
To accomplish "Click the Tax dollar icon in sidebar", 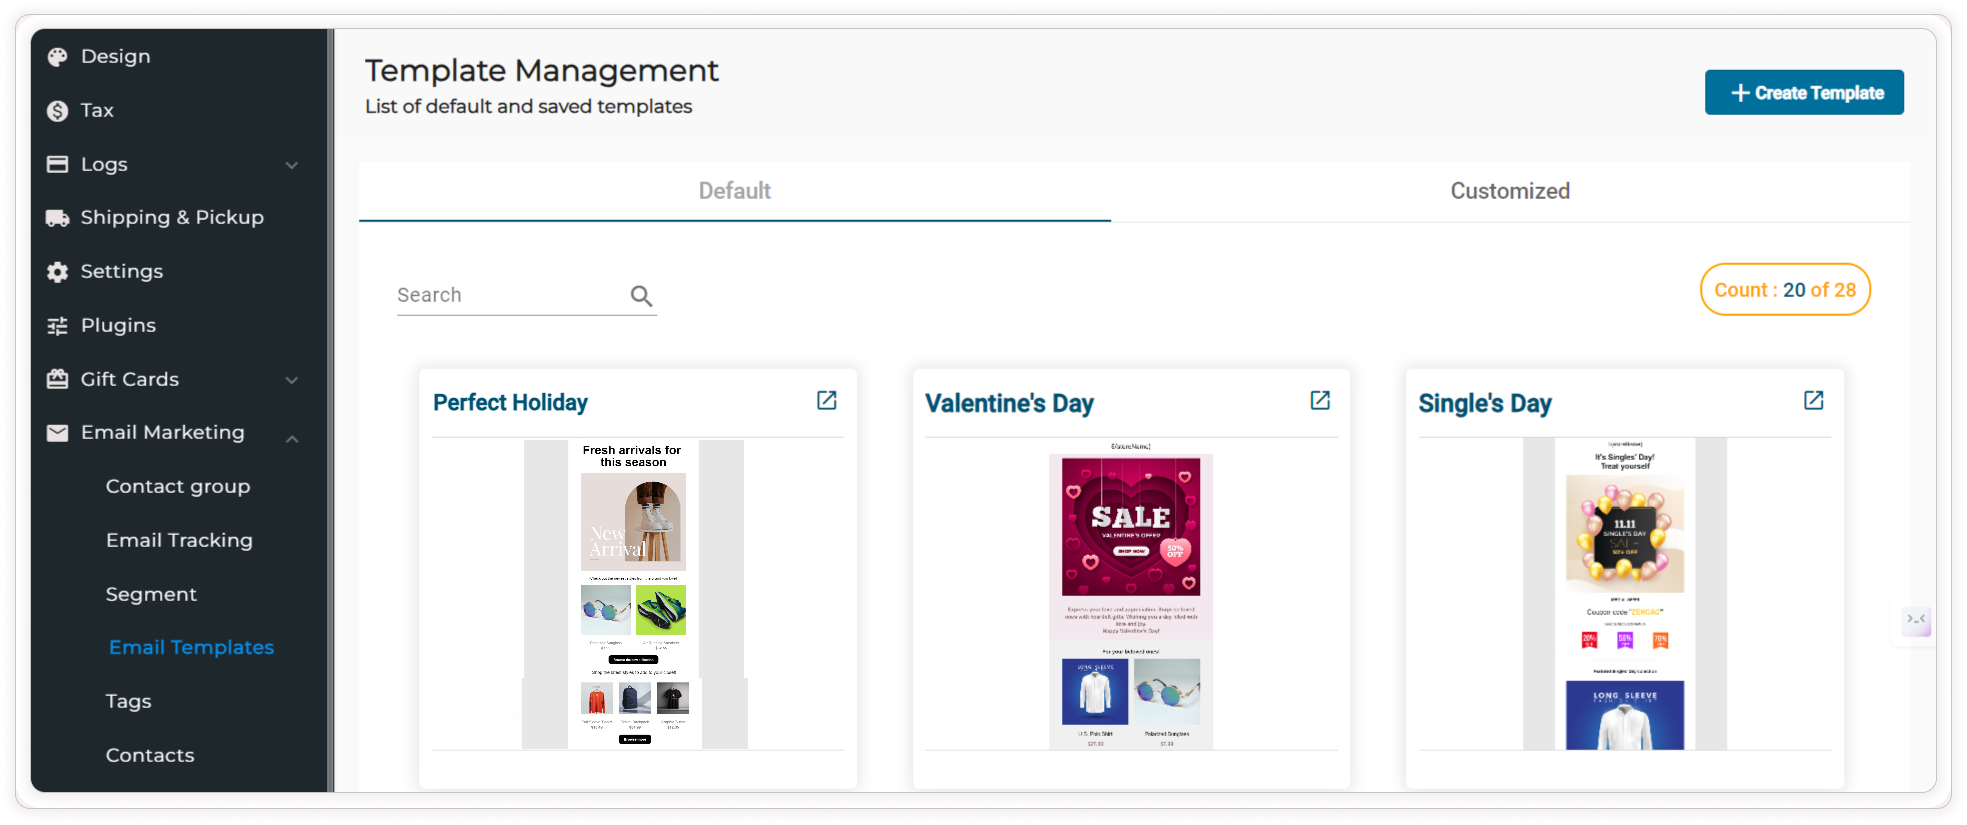I will [x=58, y=111].
